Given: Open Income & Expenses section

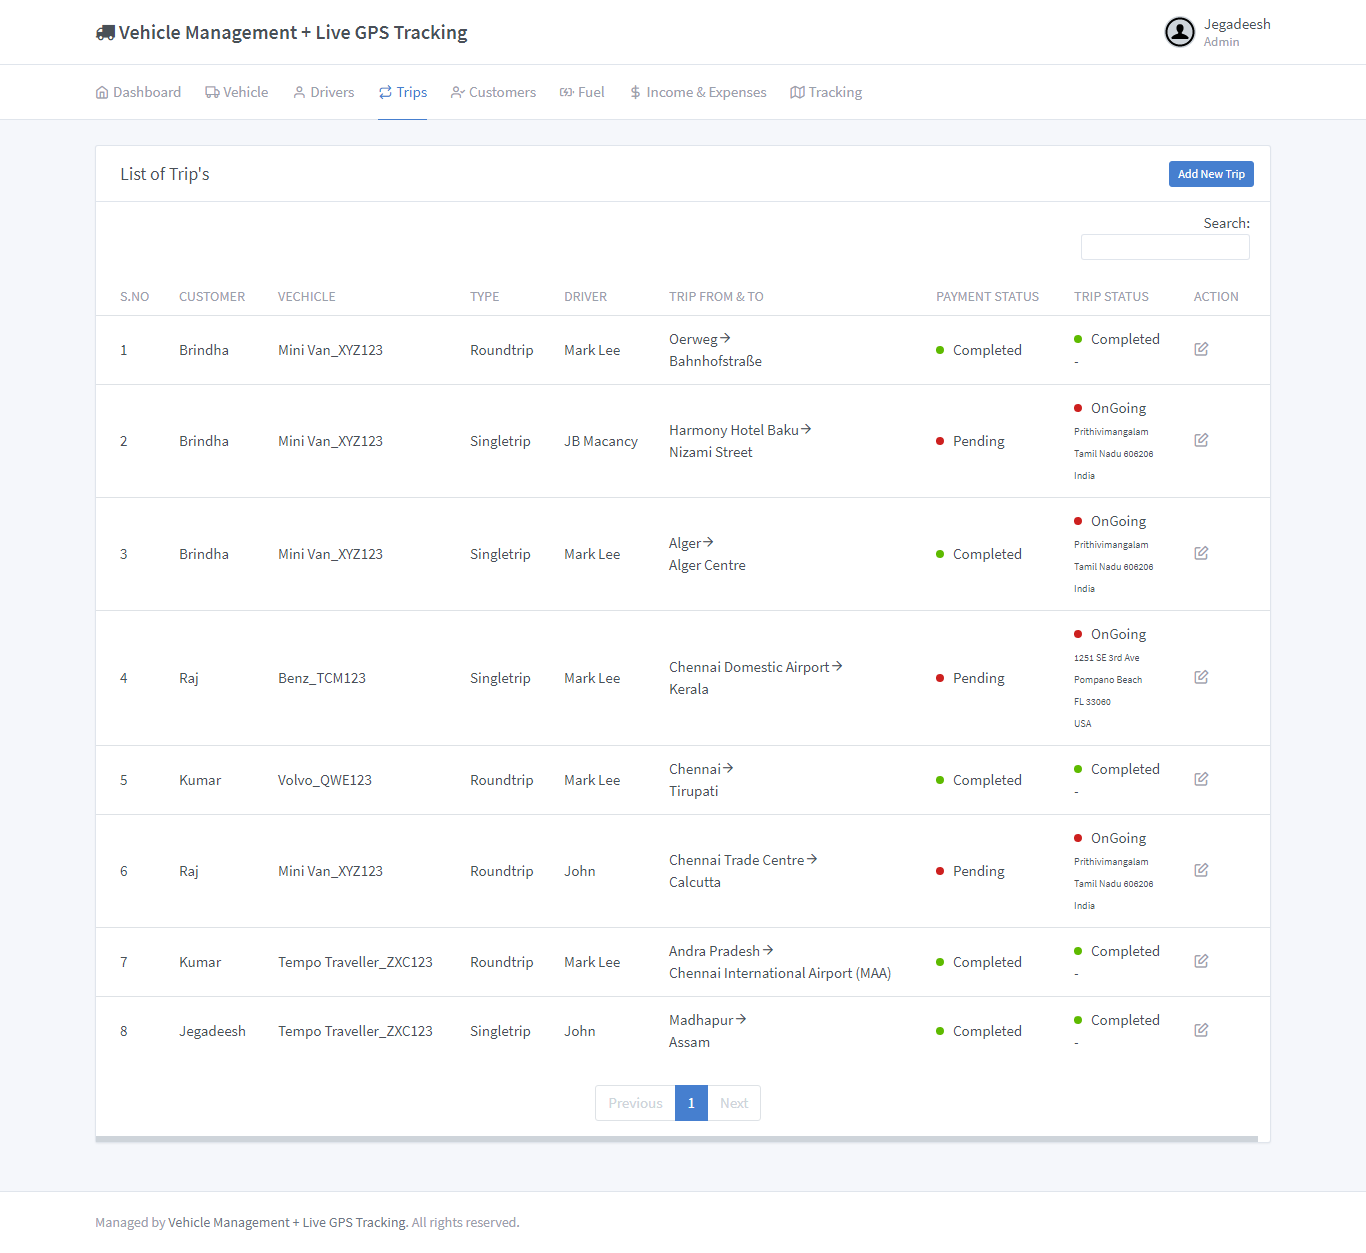Looking at the screenshot, I should [x=698, y=92].
